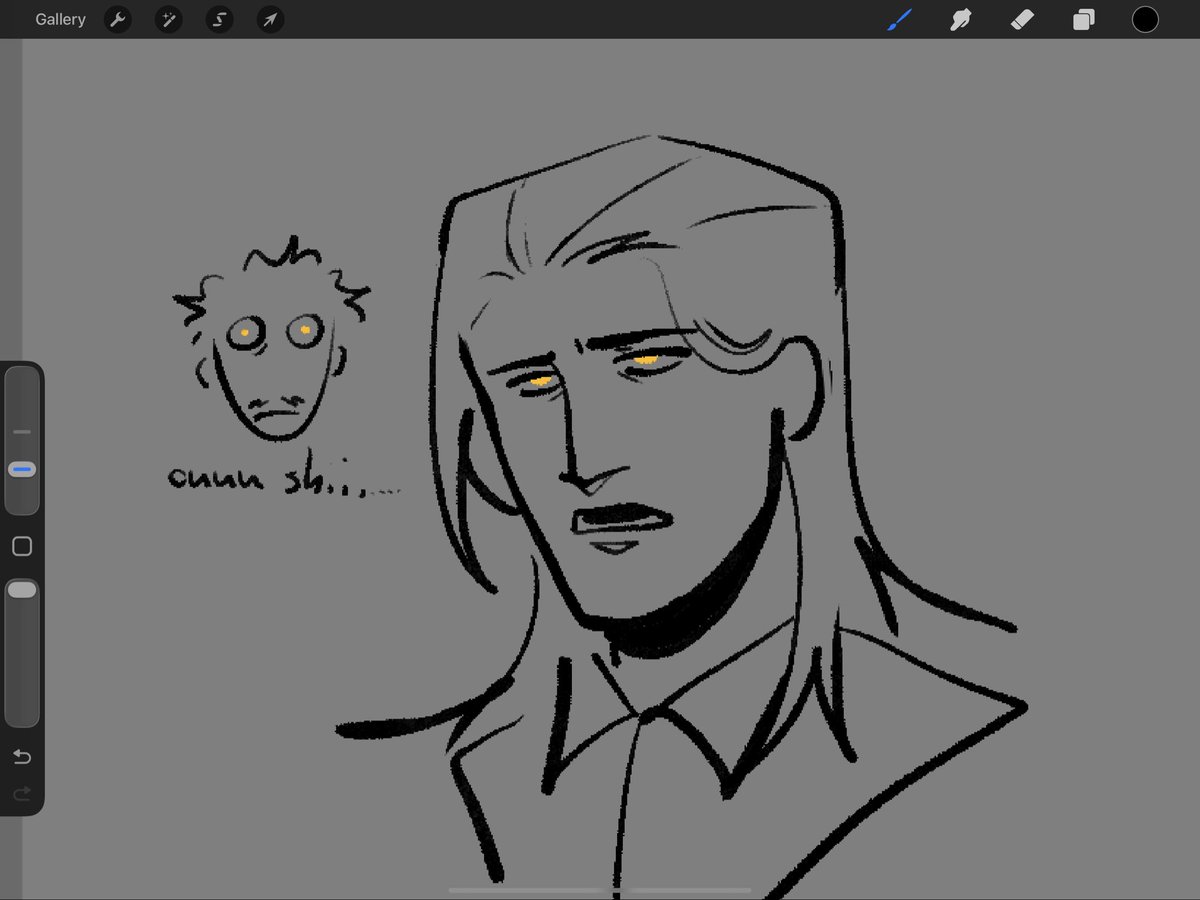Activate the Selection tool

[x=219, y=19]
